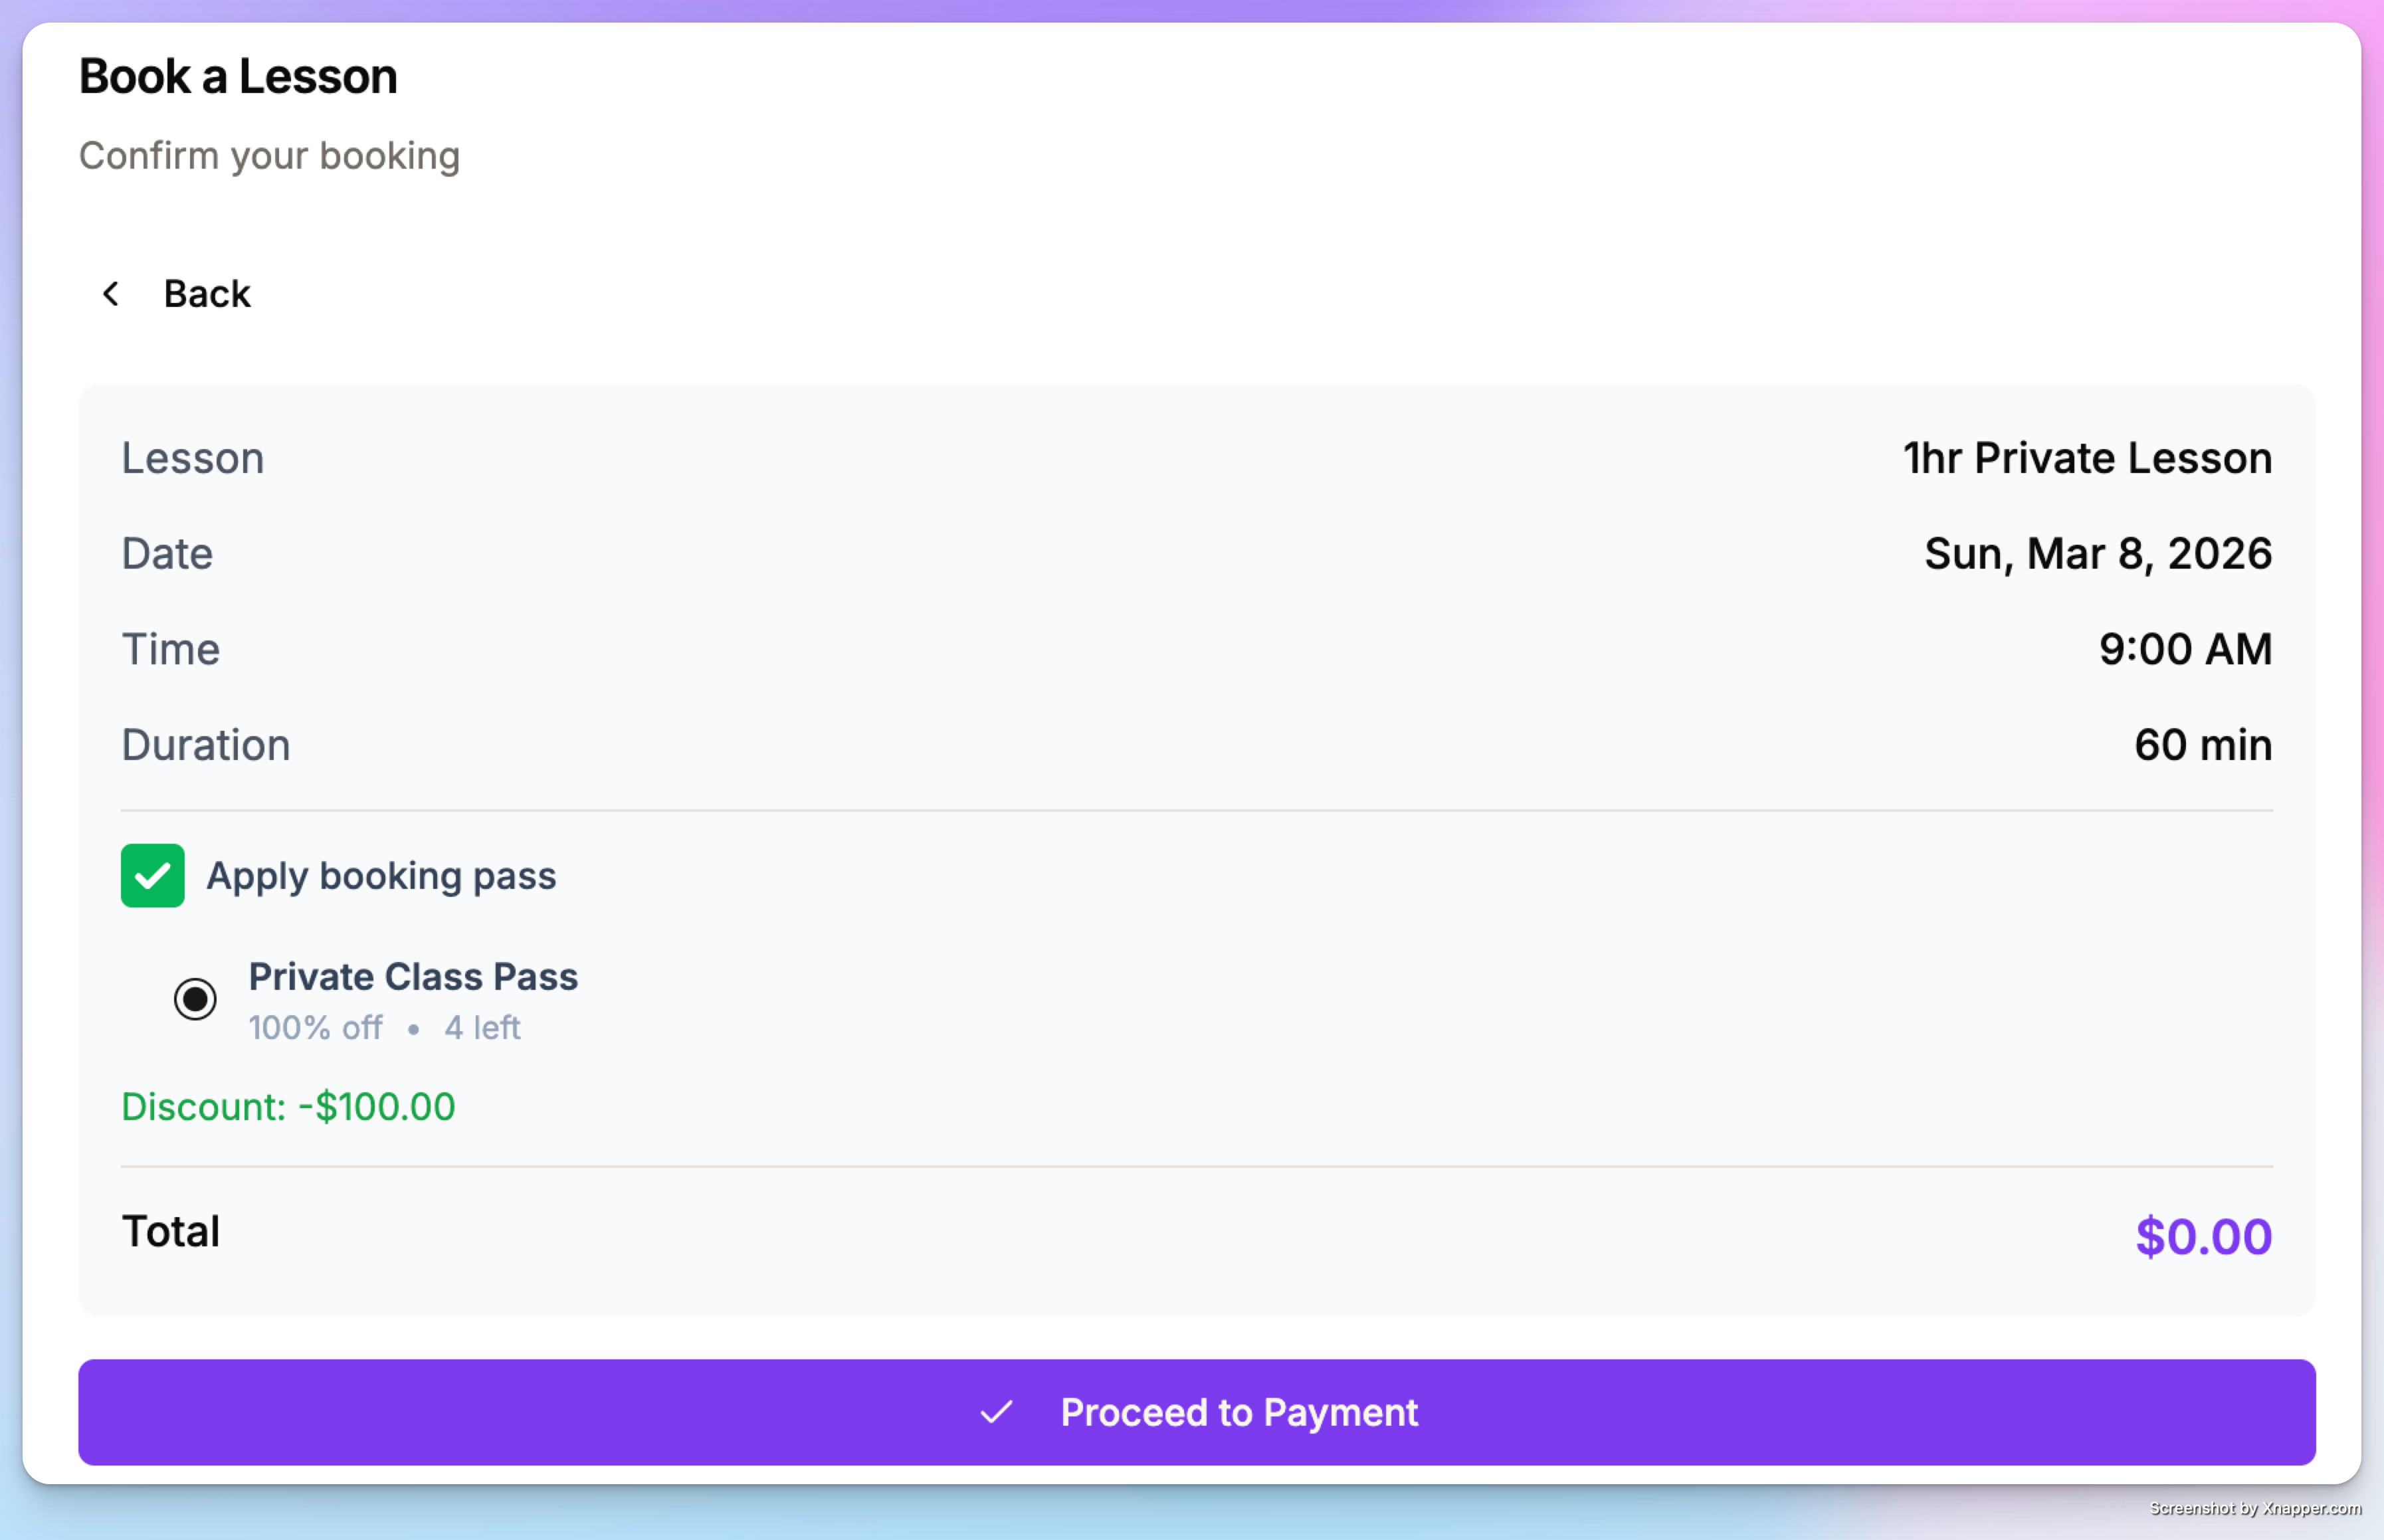The height and width of the screenshot is (1540, 2384).
Task: Select the Private Class Pass radio button
Action: click(195, 998)
